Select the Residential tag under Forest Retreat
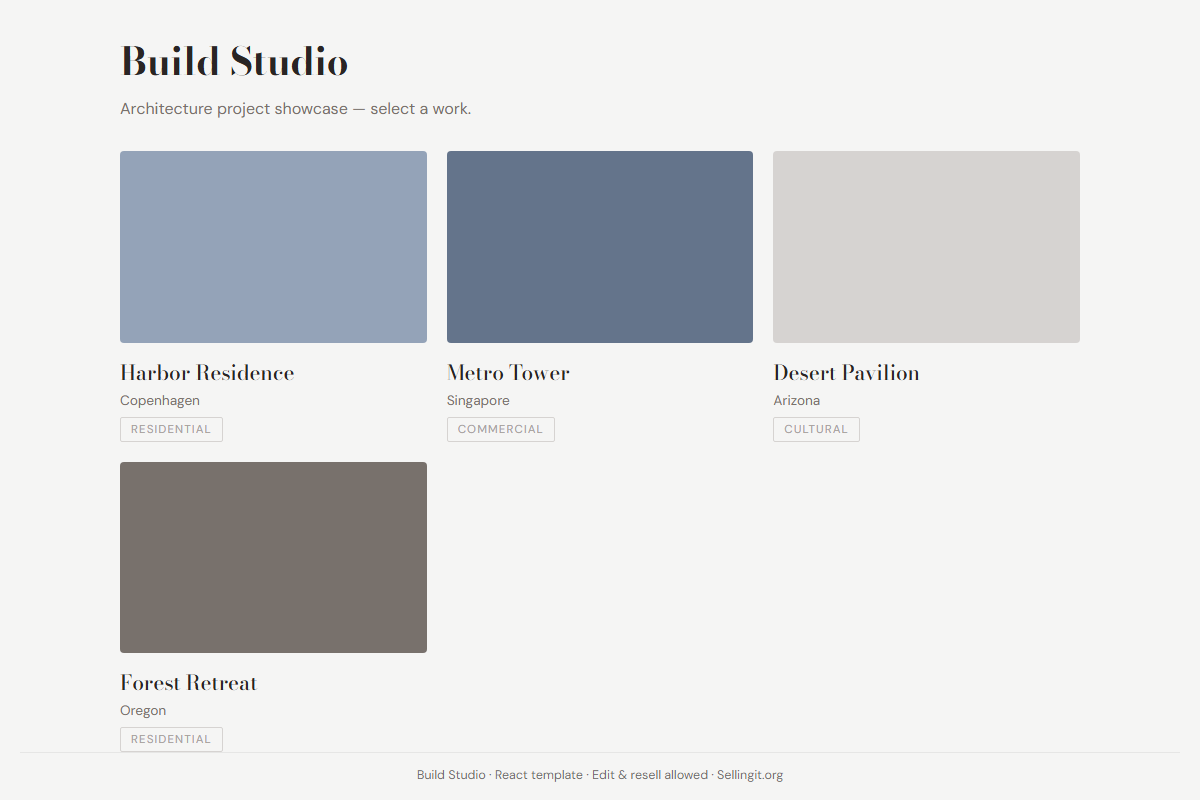 click(x=171, y=739)
